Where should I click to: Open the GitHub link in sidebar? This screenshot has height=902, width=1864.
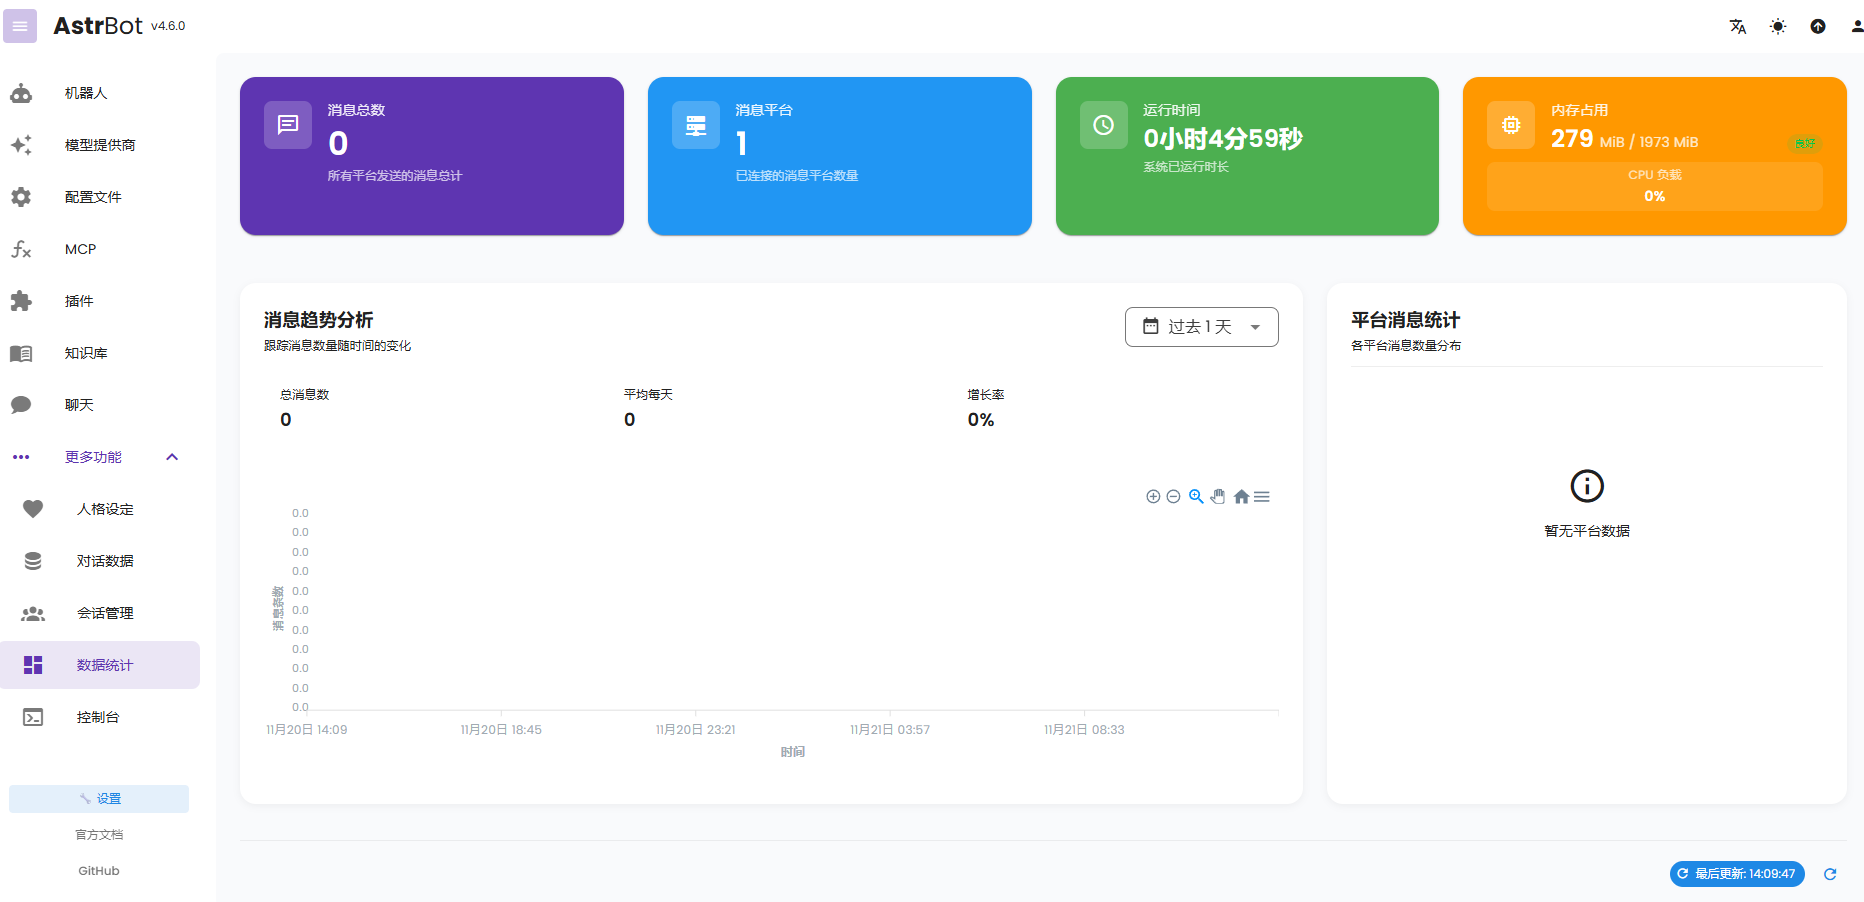click(99, 871)
